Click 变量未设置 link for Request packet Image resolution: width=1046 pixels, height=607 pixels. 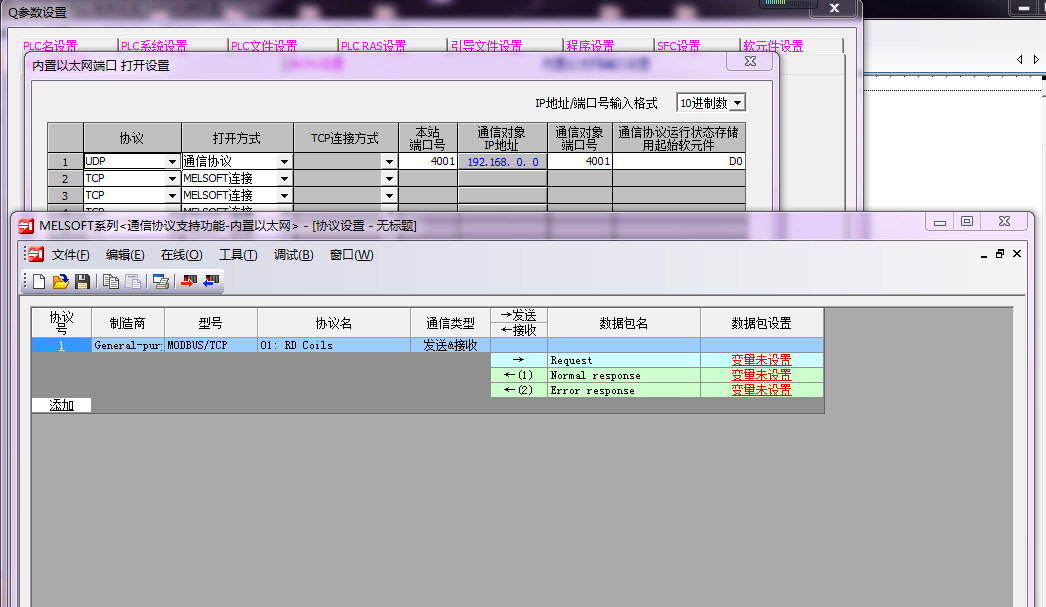tap(761, 360)
